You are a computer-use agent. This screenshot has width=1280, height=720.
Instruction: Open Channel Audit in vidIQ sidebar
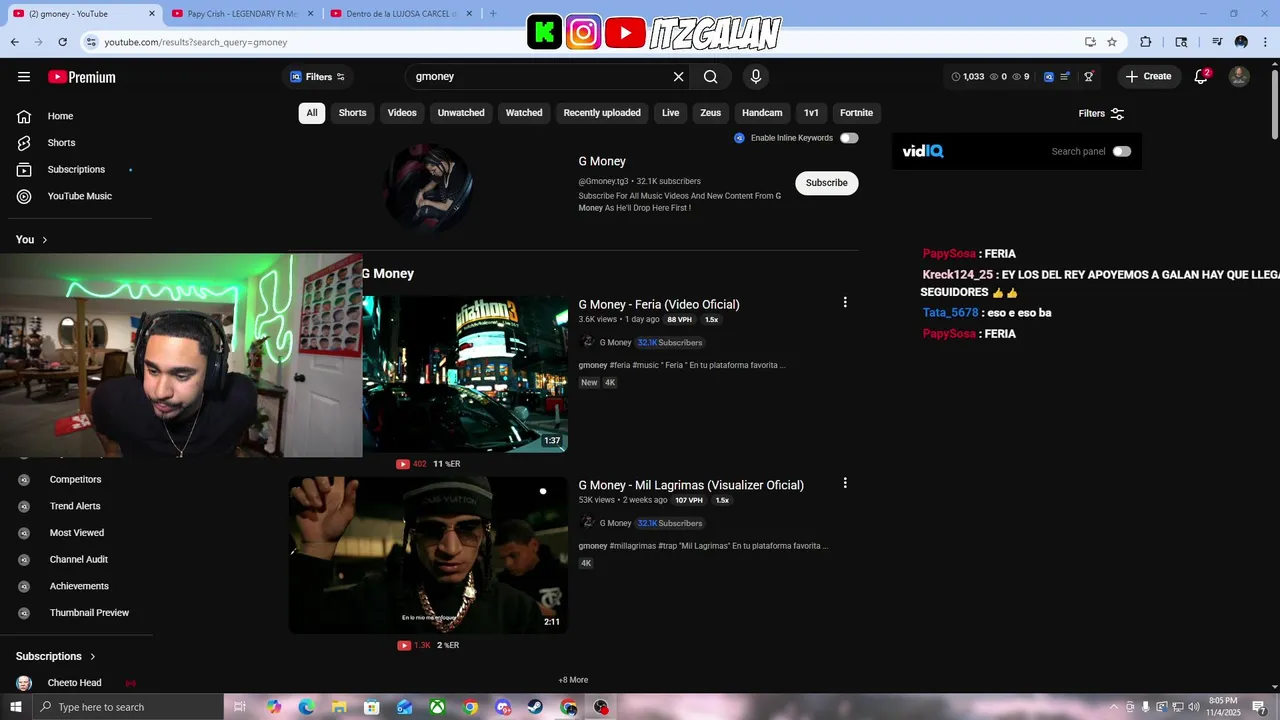[x=78, y=560]
